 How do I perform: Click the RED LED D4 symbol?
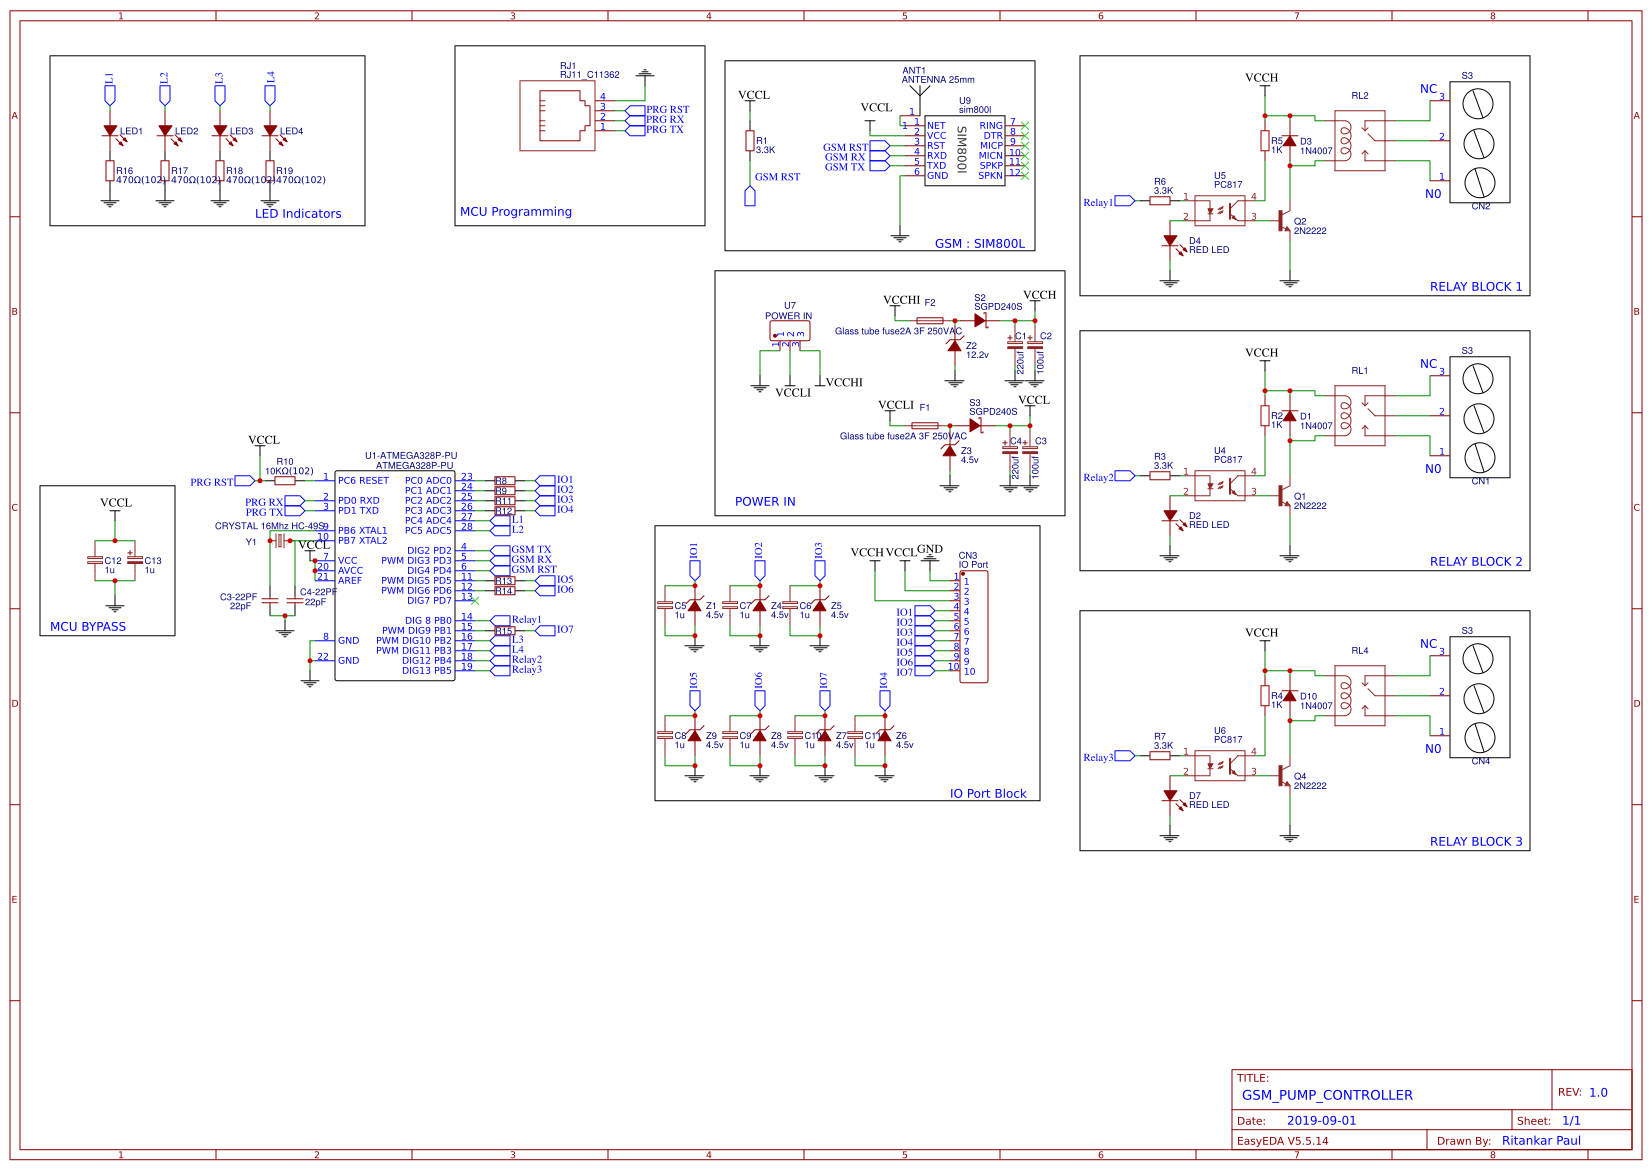tap(1170, 243)
